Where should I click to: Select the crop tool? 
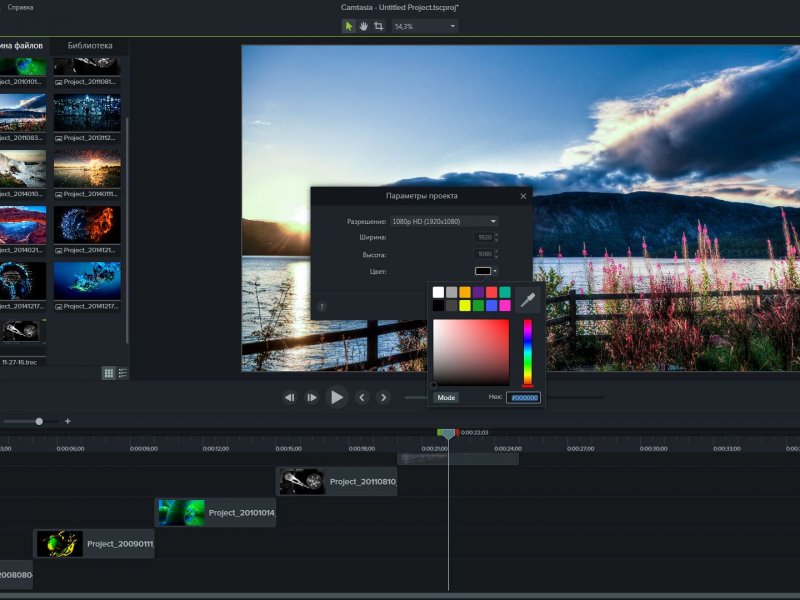point(379,26)
